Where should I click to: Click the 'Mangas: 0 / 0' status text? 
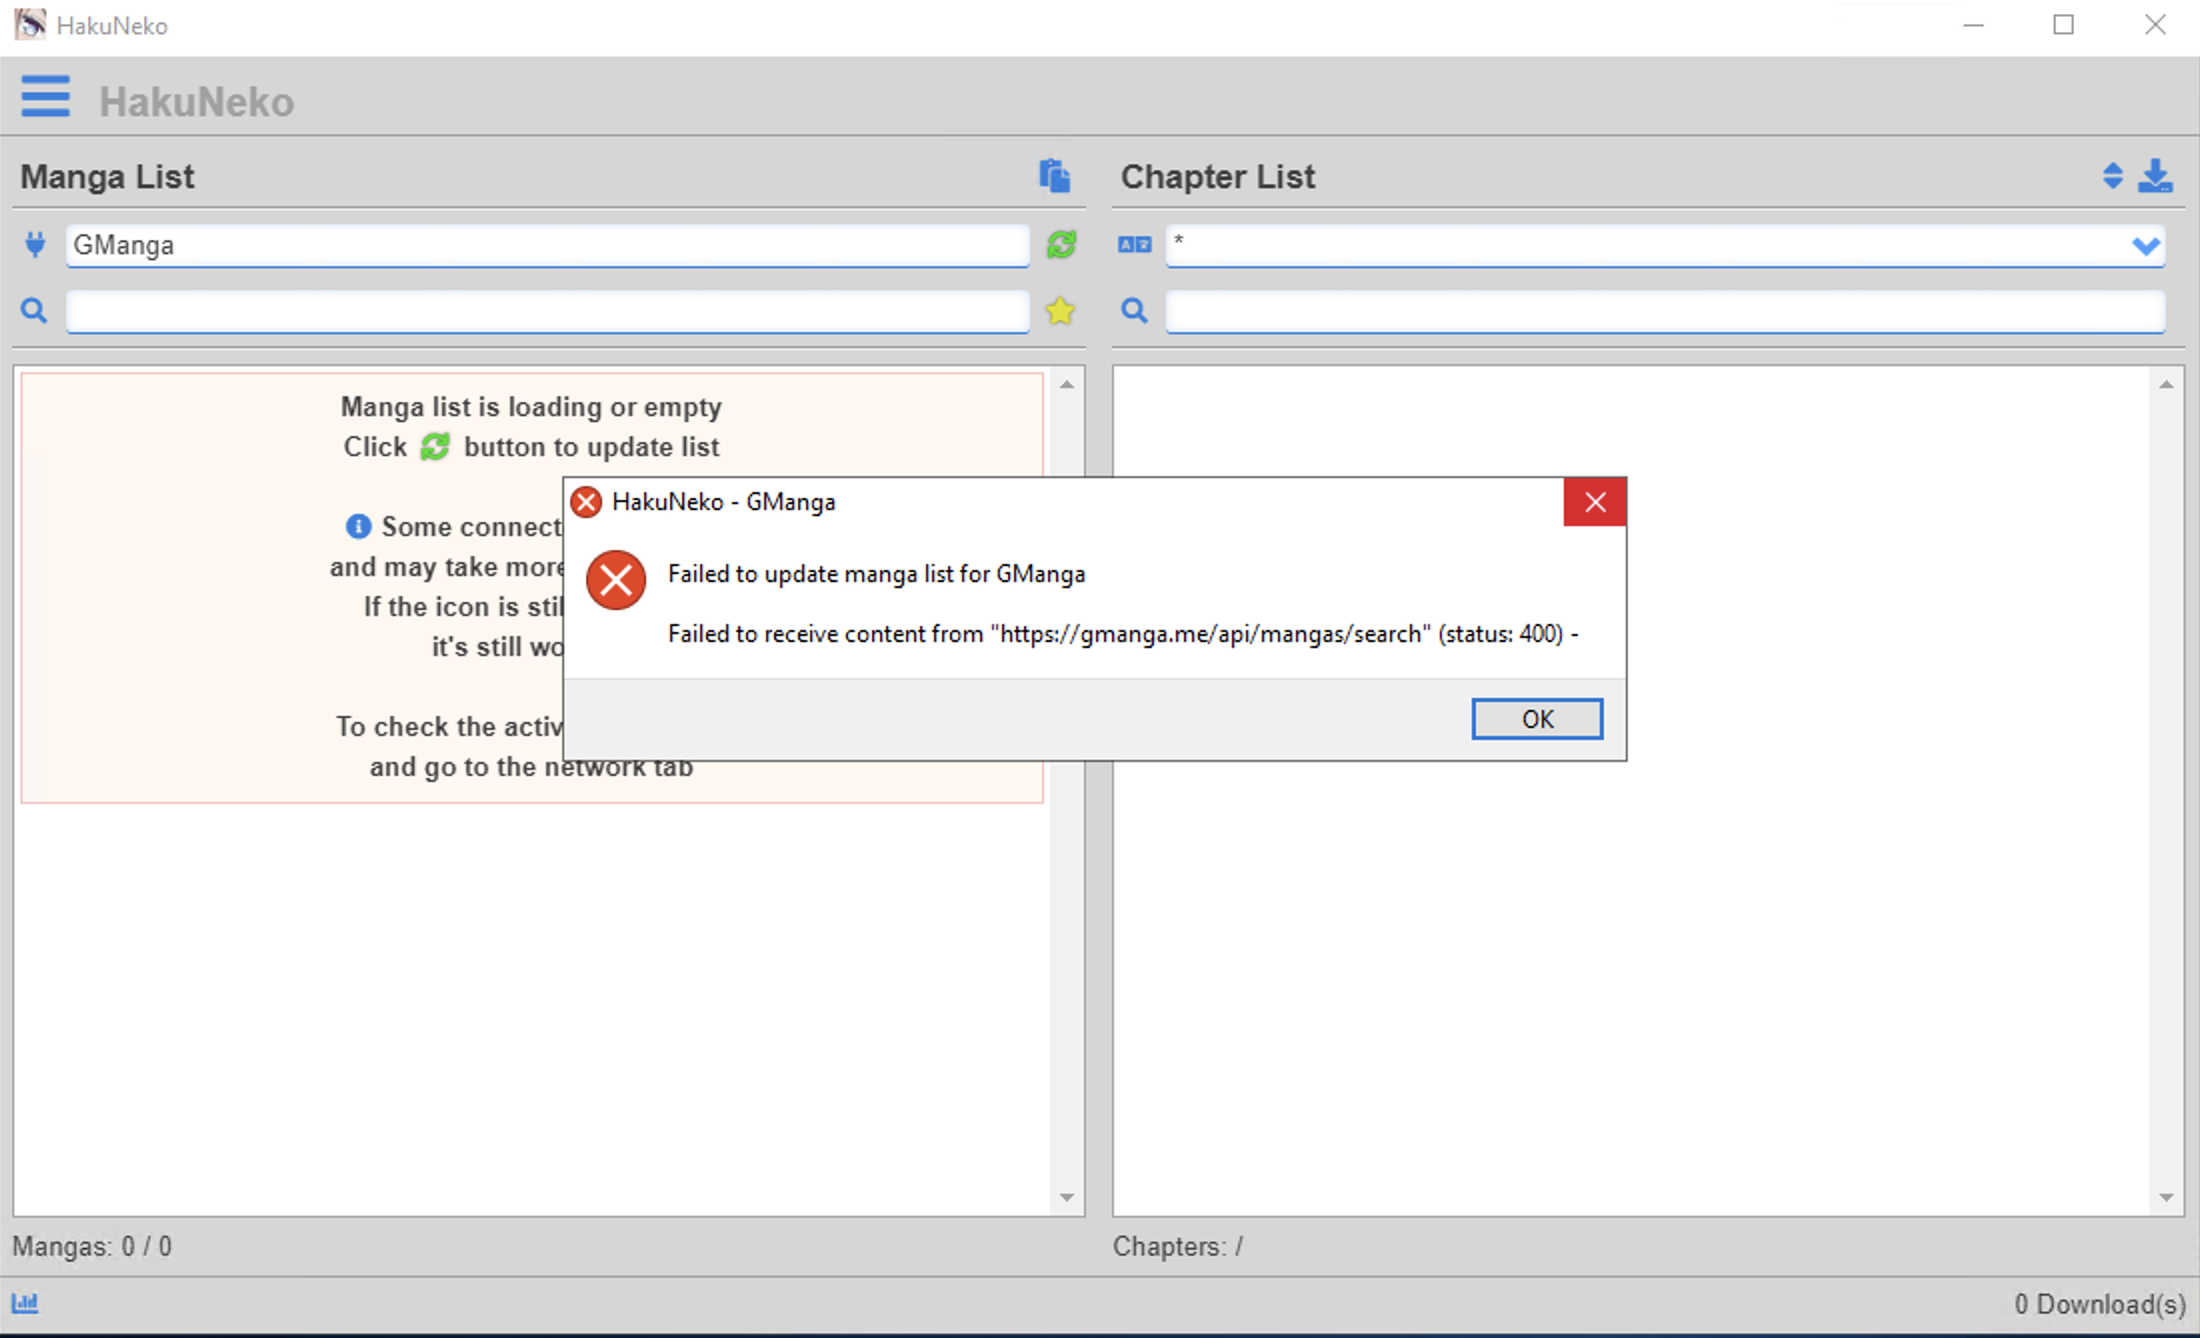(92, 1246)
